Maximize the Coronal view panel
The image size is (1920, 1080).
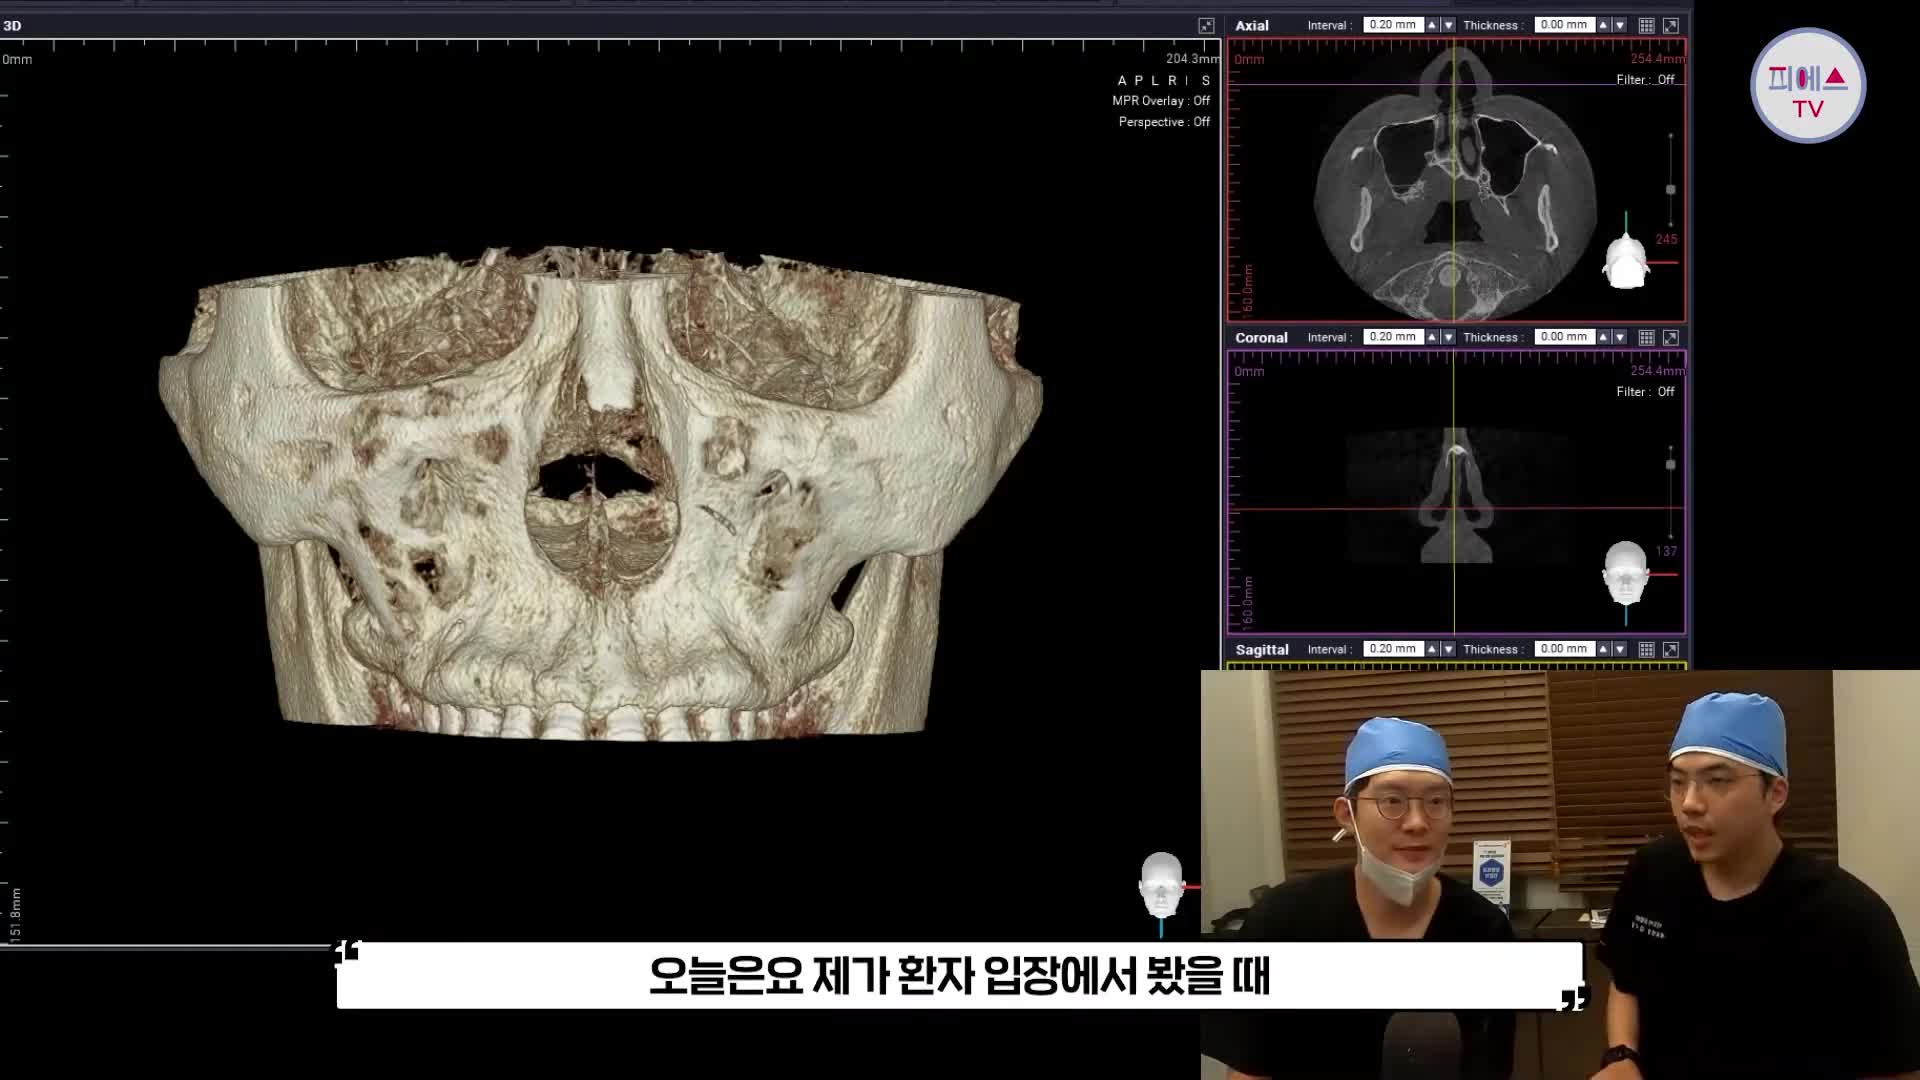tap(1670, 338)
